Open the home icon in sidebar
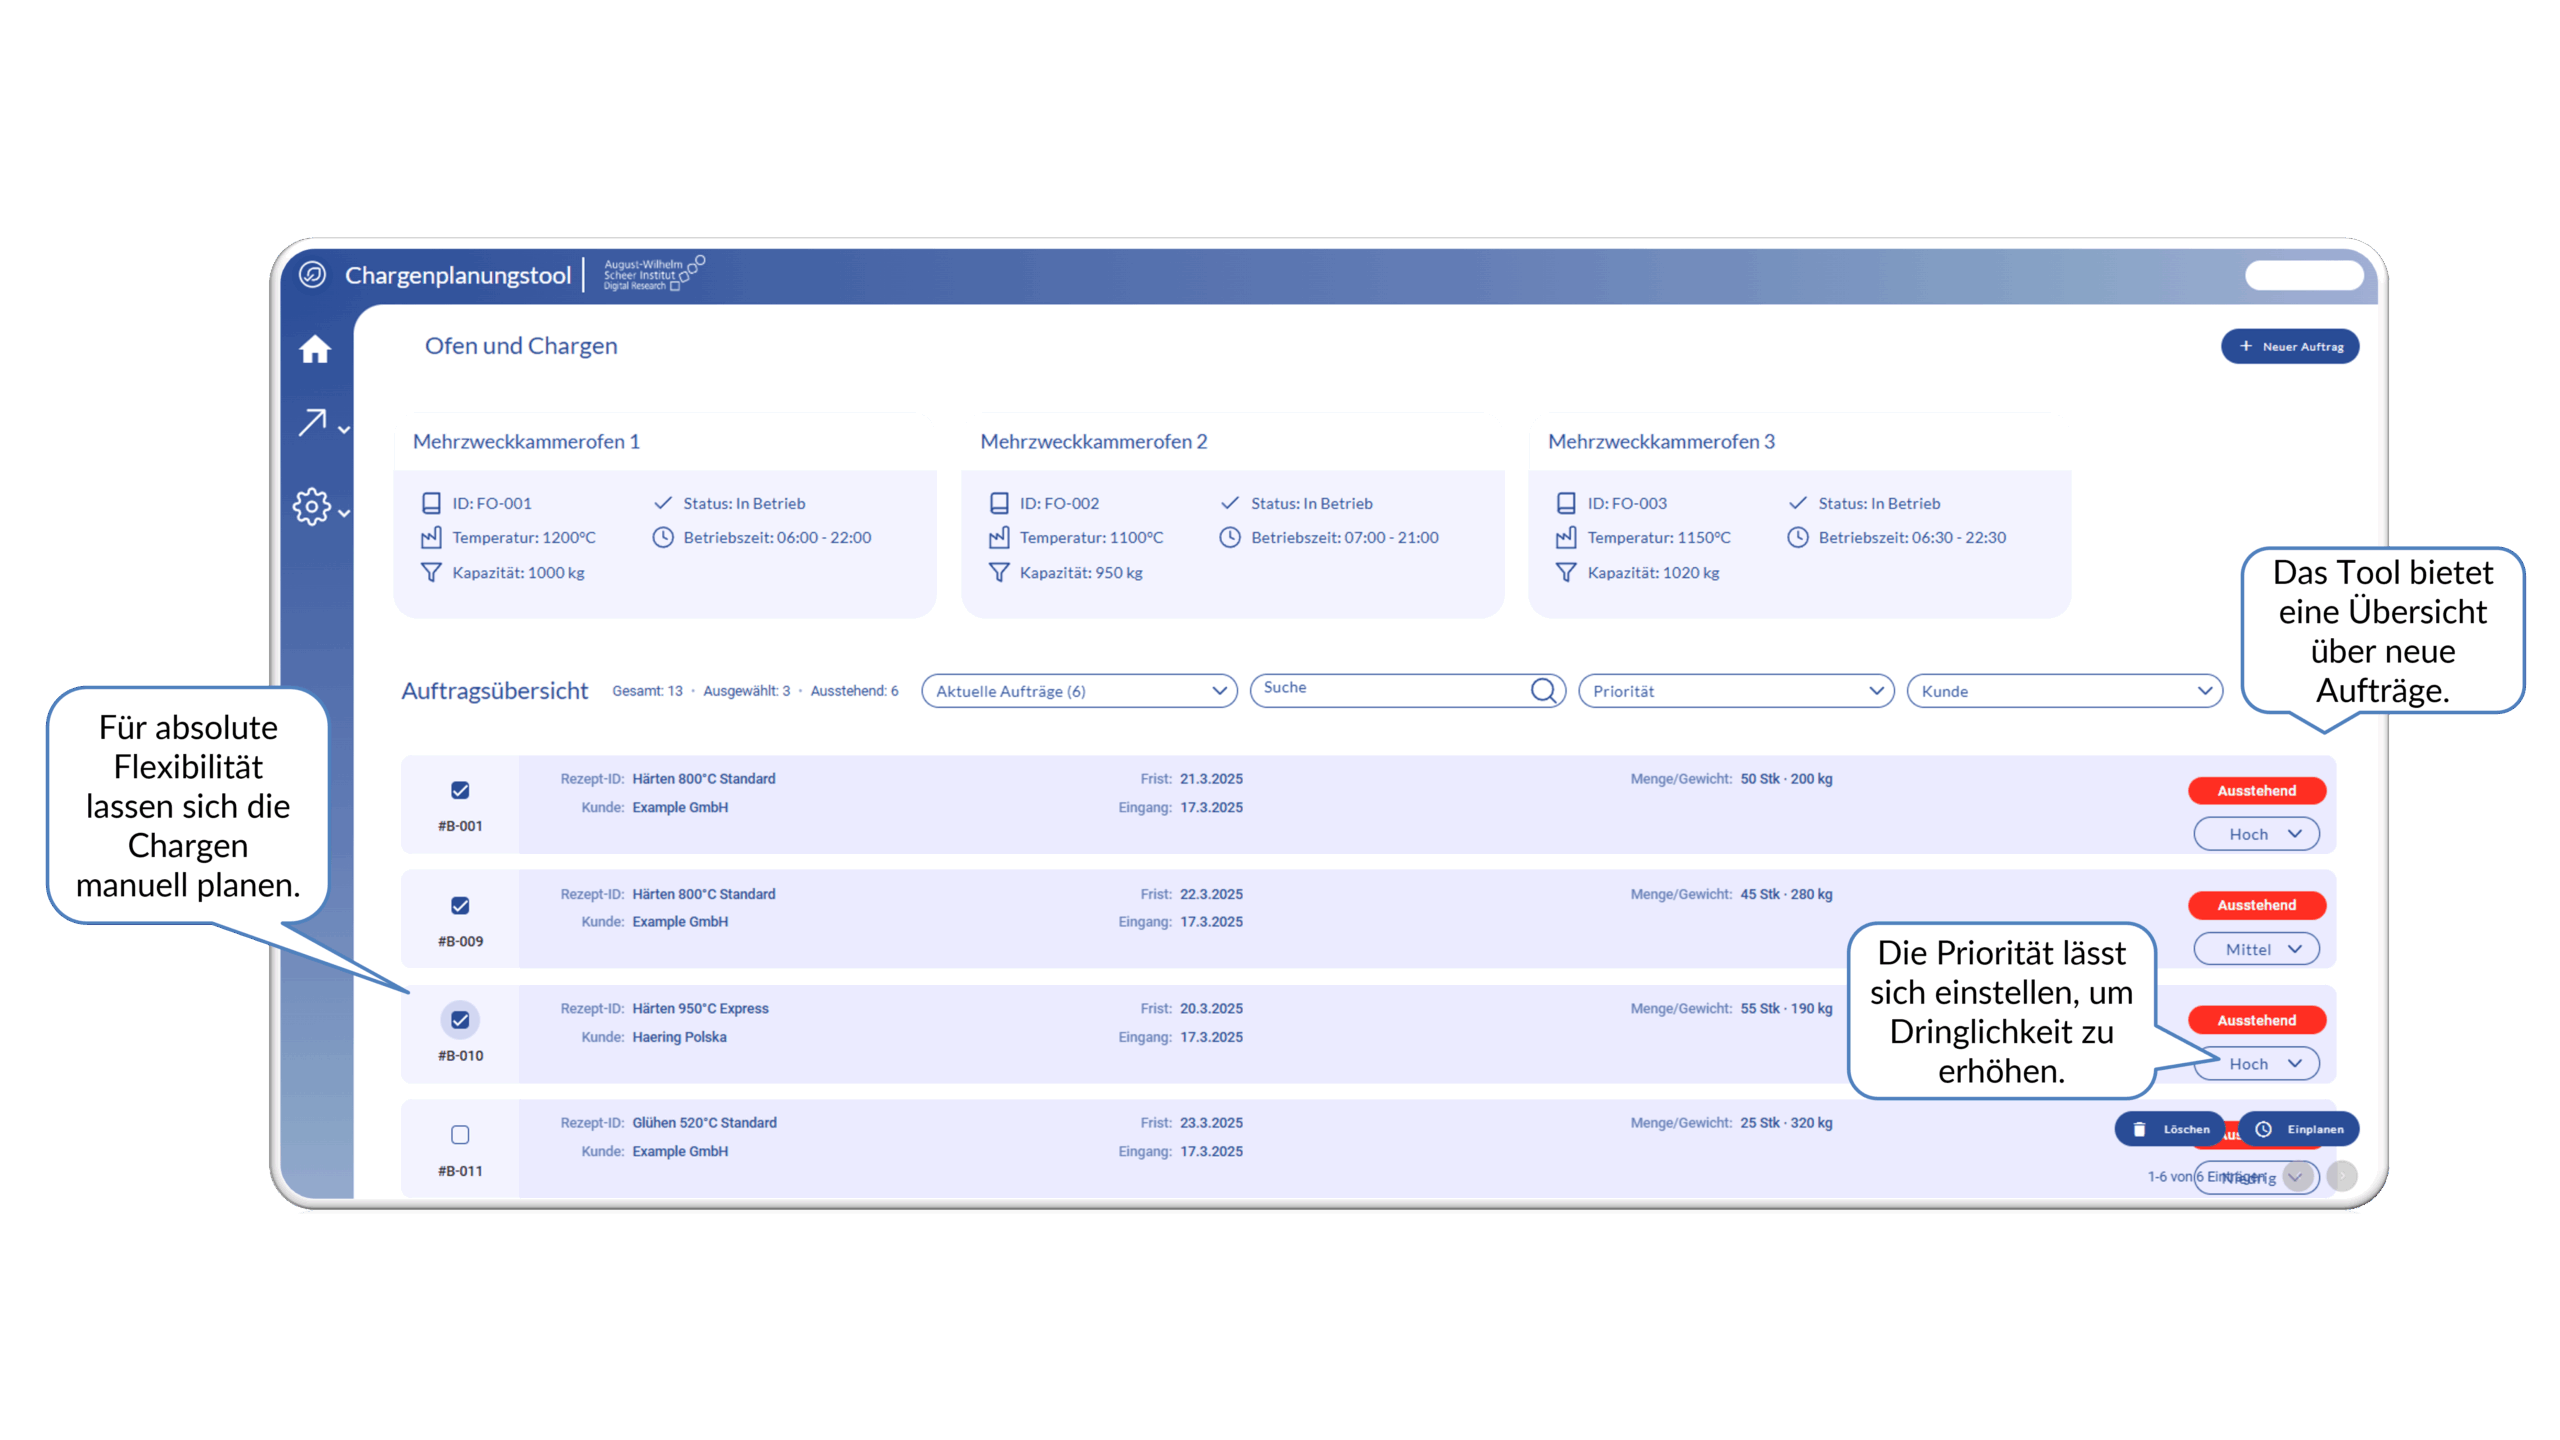 [x=314, y=349]
